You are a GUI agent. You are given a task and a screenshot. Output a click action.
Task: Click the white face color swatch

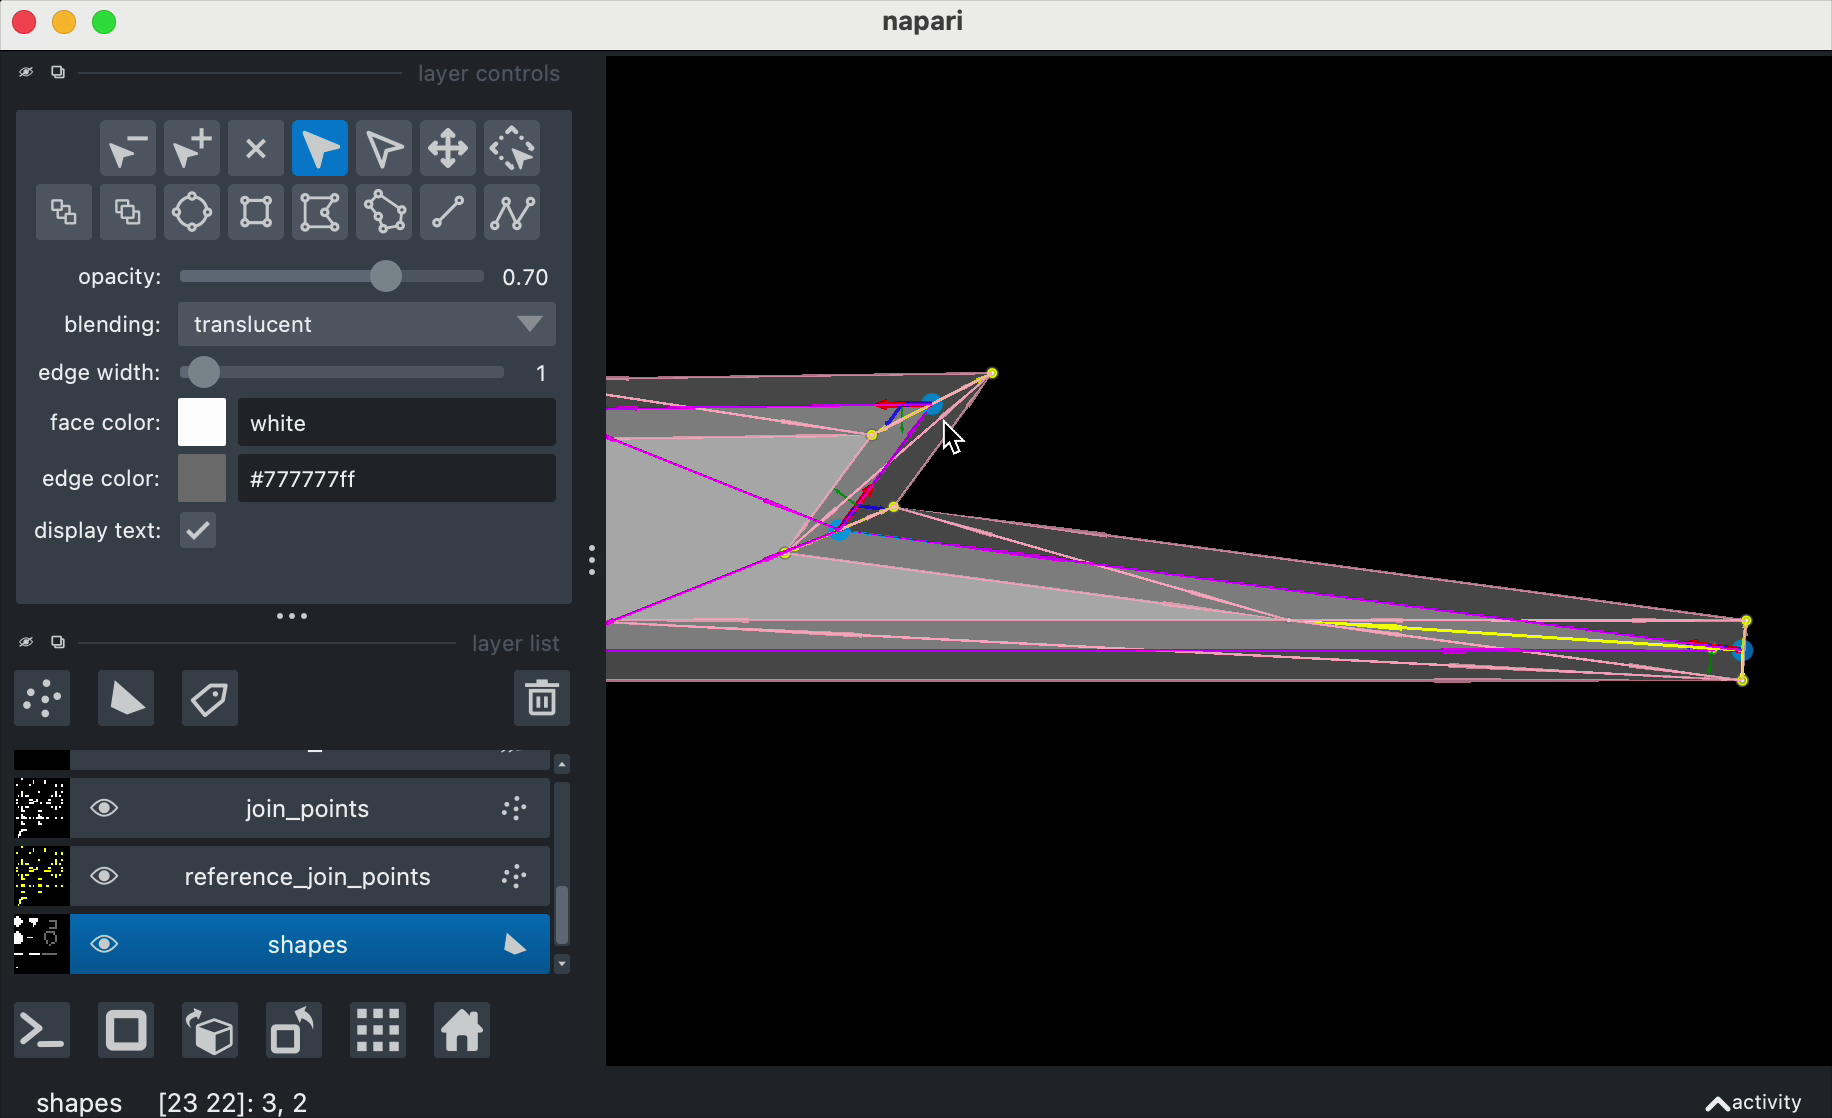pyautogui.click(x=201, y=422)
